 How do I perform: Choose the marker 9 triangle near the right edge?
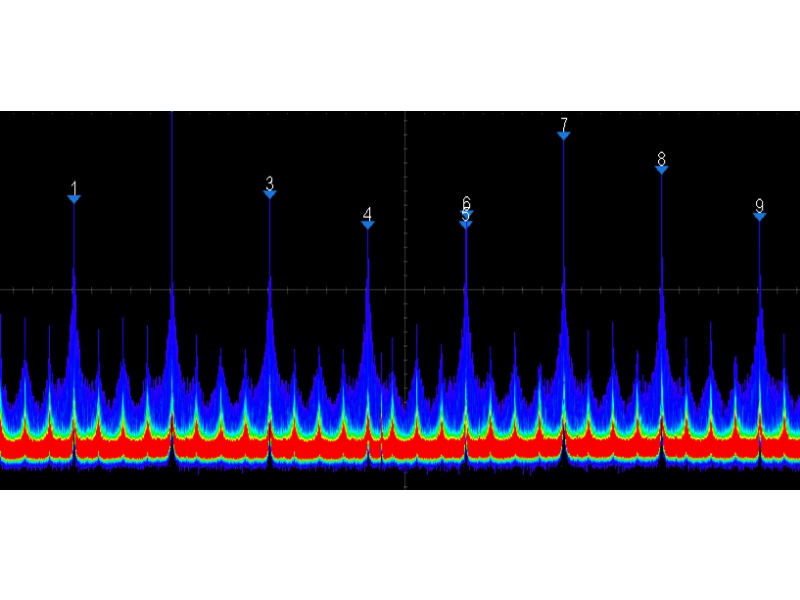pos(759,216)
